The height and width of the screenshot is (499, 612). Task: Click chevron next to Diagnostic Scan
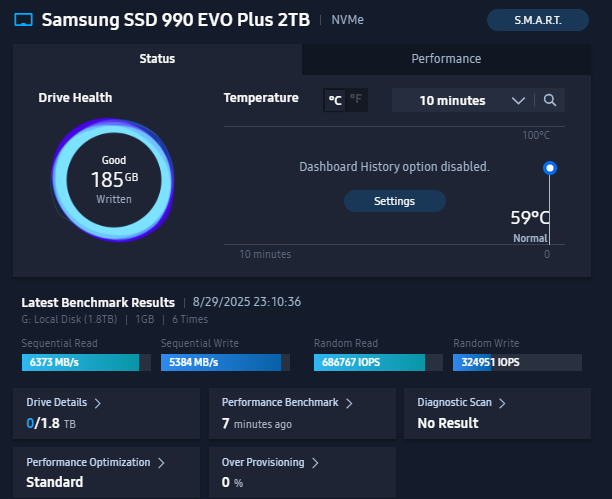(x=502, y=403)
